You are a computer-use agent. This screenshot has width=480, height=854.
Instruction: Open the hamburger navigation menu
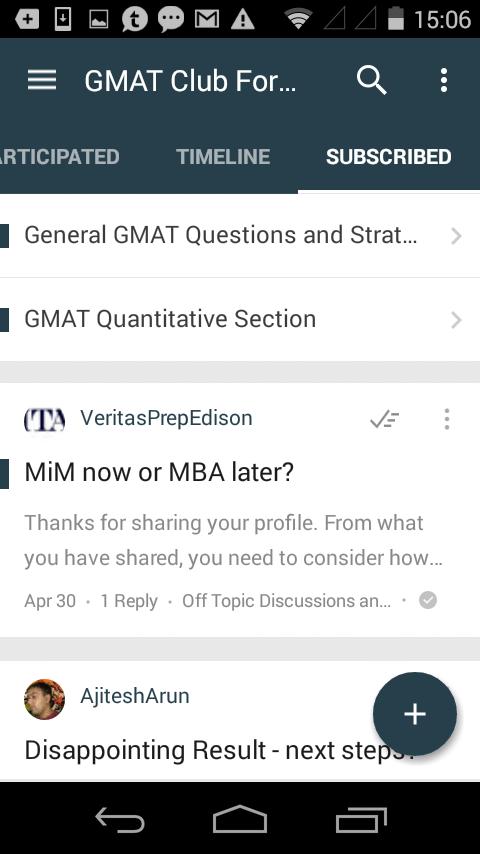42,81
